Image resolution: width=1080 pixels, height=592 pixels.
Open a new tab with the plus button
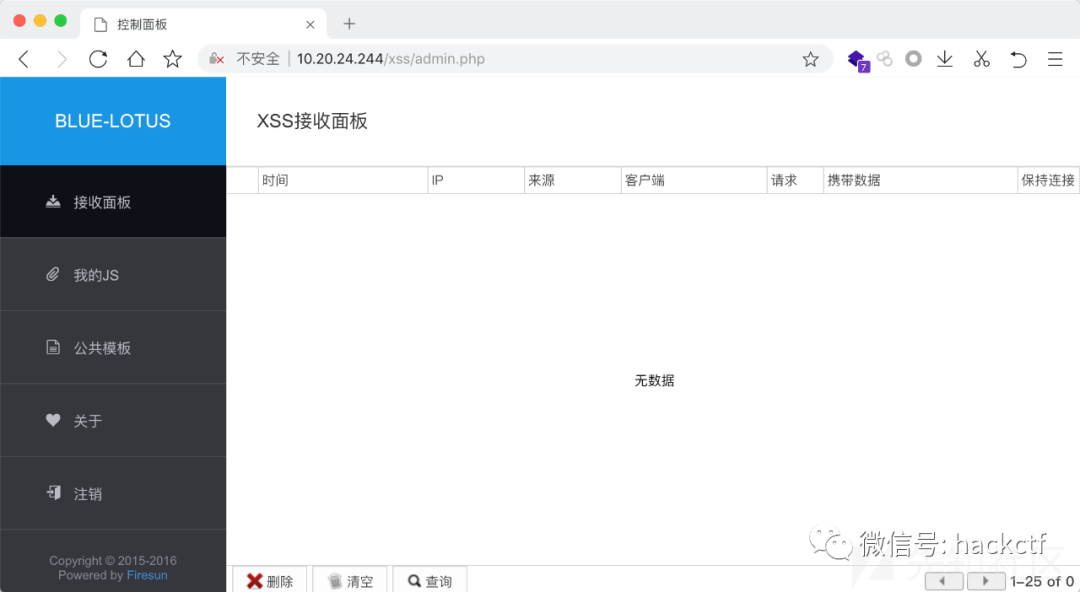(x=348, y=23)
